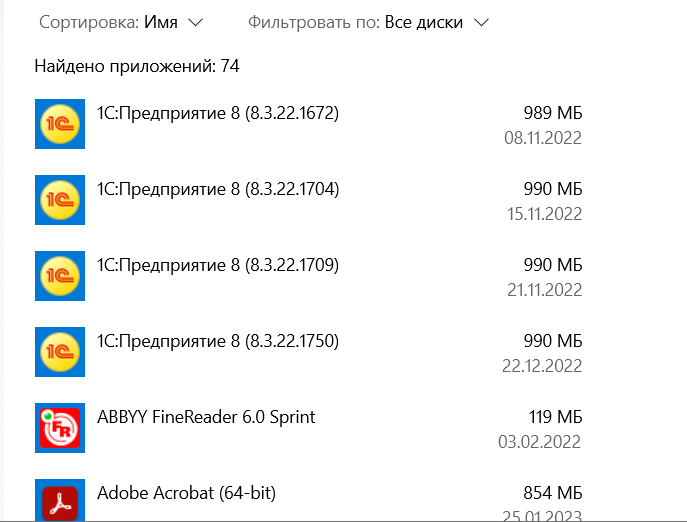
Task: Click the 989 МБ size value
Action: click(x=553, y=113)
